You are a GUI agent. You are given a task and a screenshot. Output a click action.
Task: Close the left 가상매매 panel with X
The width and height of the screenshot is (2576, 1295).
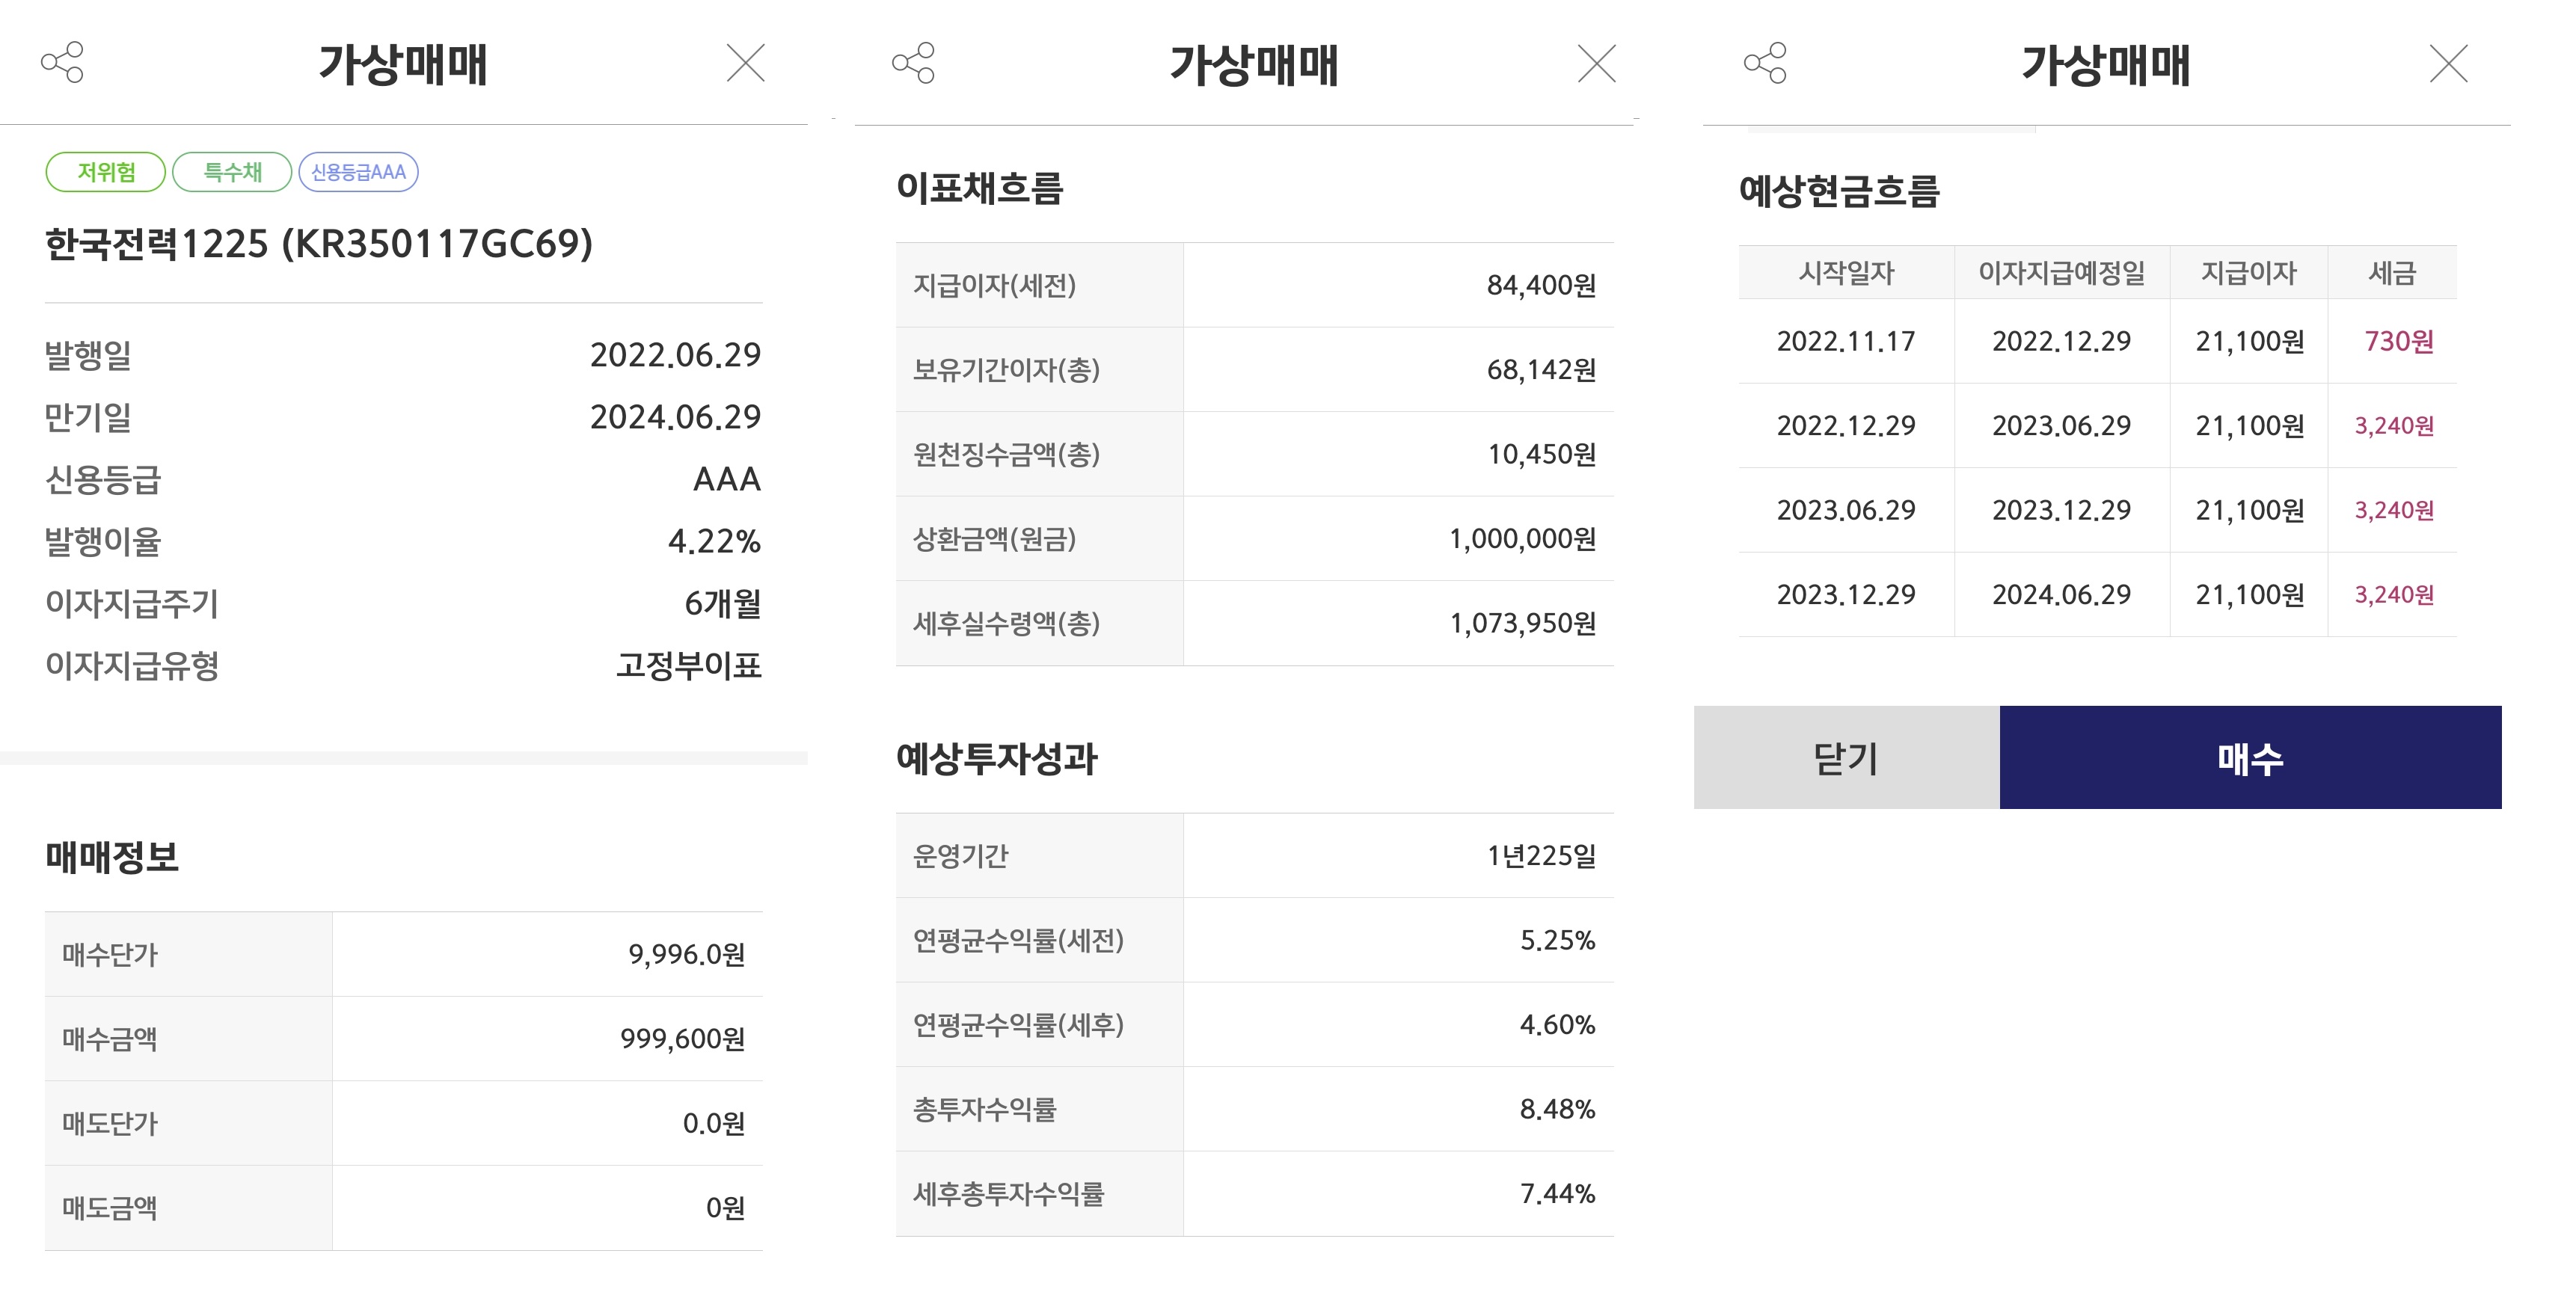(x=745, y=63)
